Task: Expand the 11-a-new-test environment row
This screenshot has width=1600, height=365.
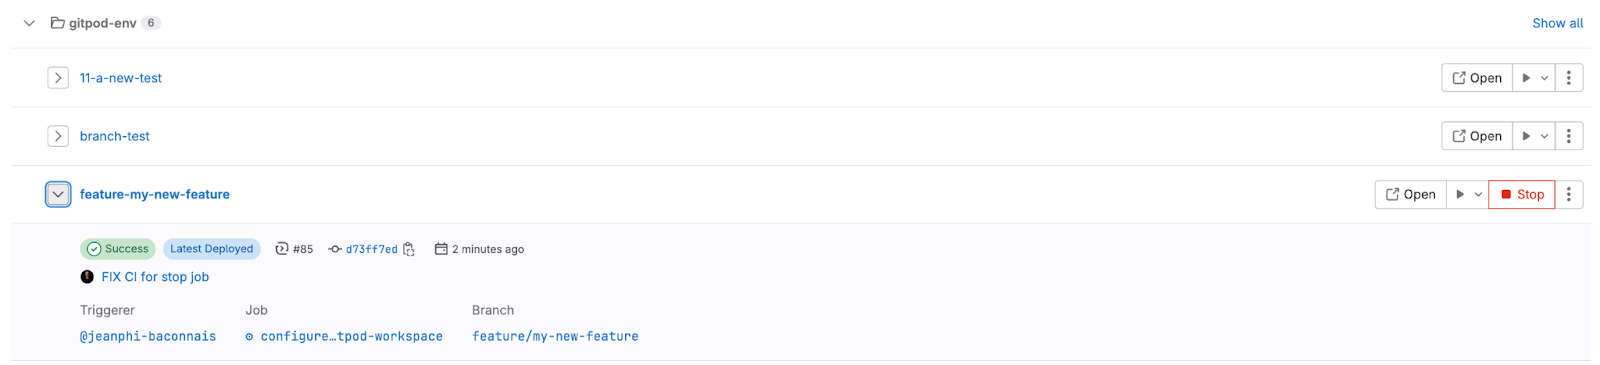Action: (x=58, y=78)
